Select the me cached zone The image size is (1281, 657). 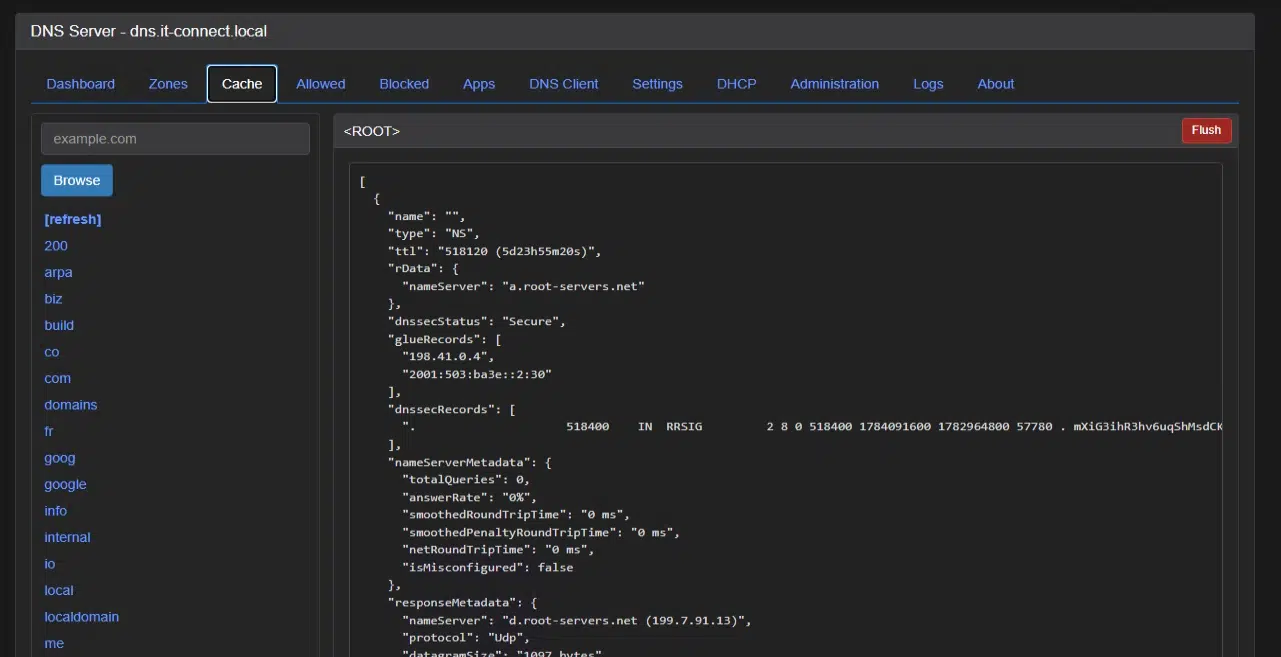[x=54, y=643]
